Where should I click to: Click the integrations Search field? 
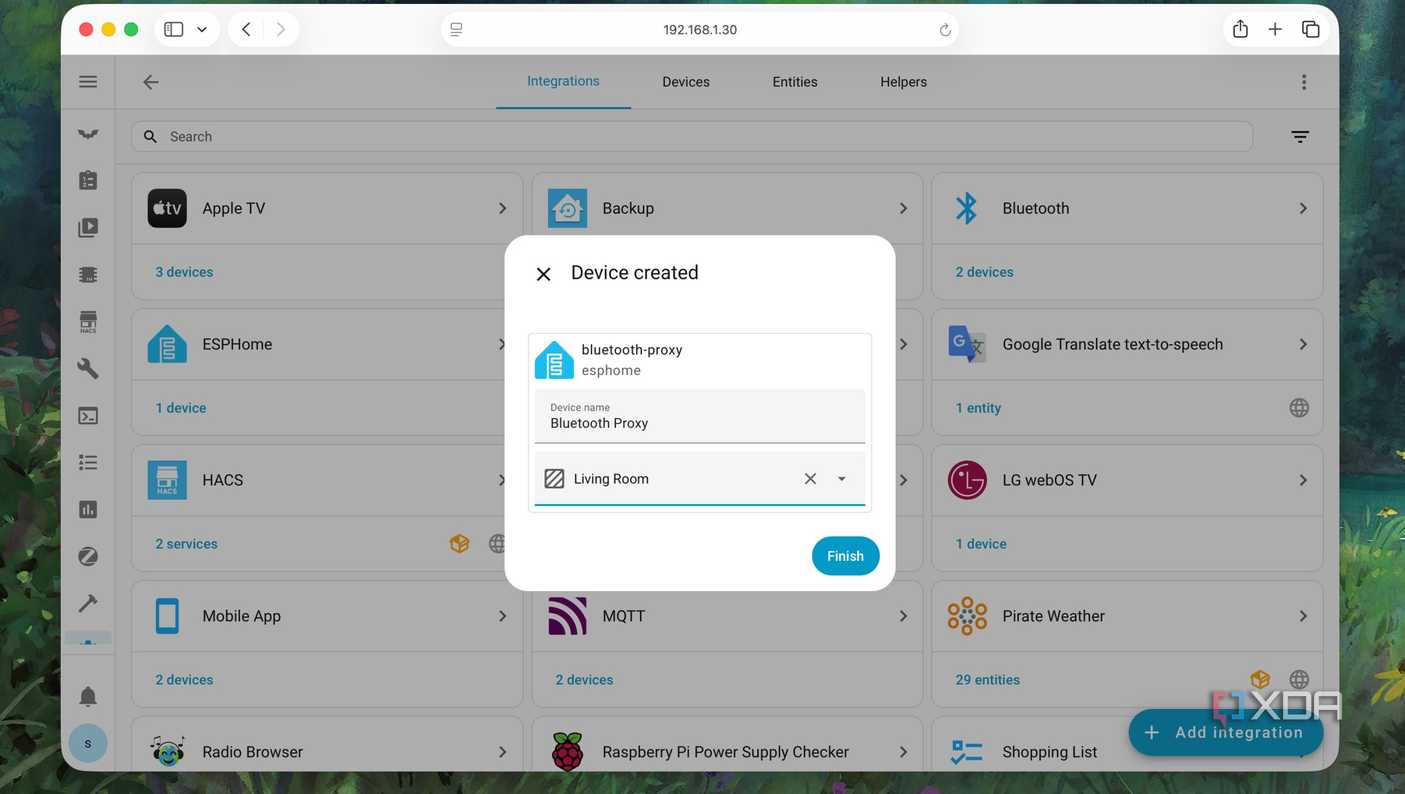(x=692, y=137)
